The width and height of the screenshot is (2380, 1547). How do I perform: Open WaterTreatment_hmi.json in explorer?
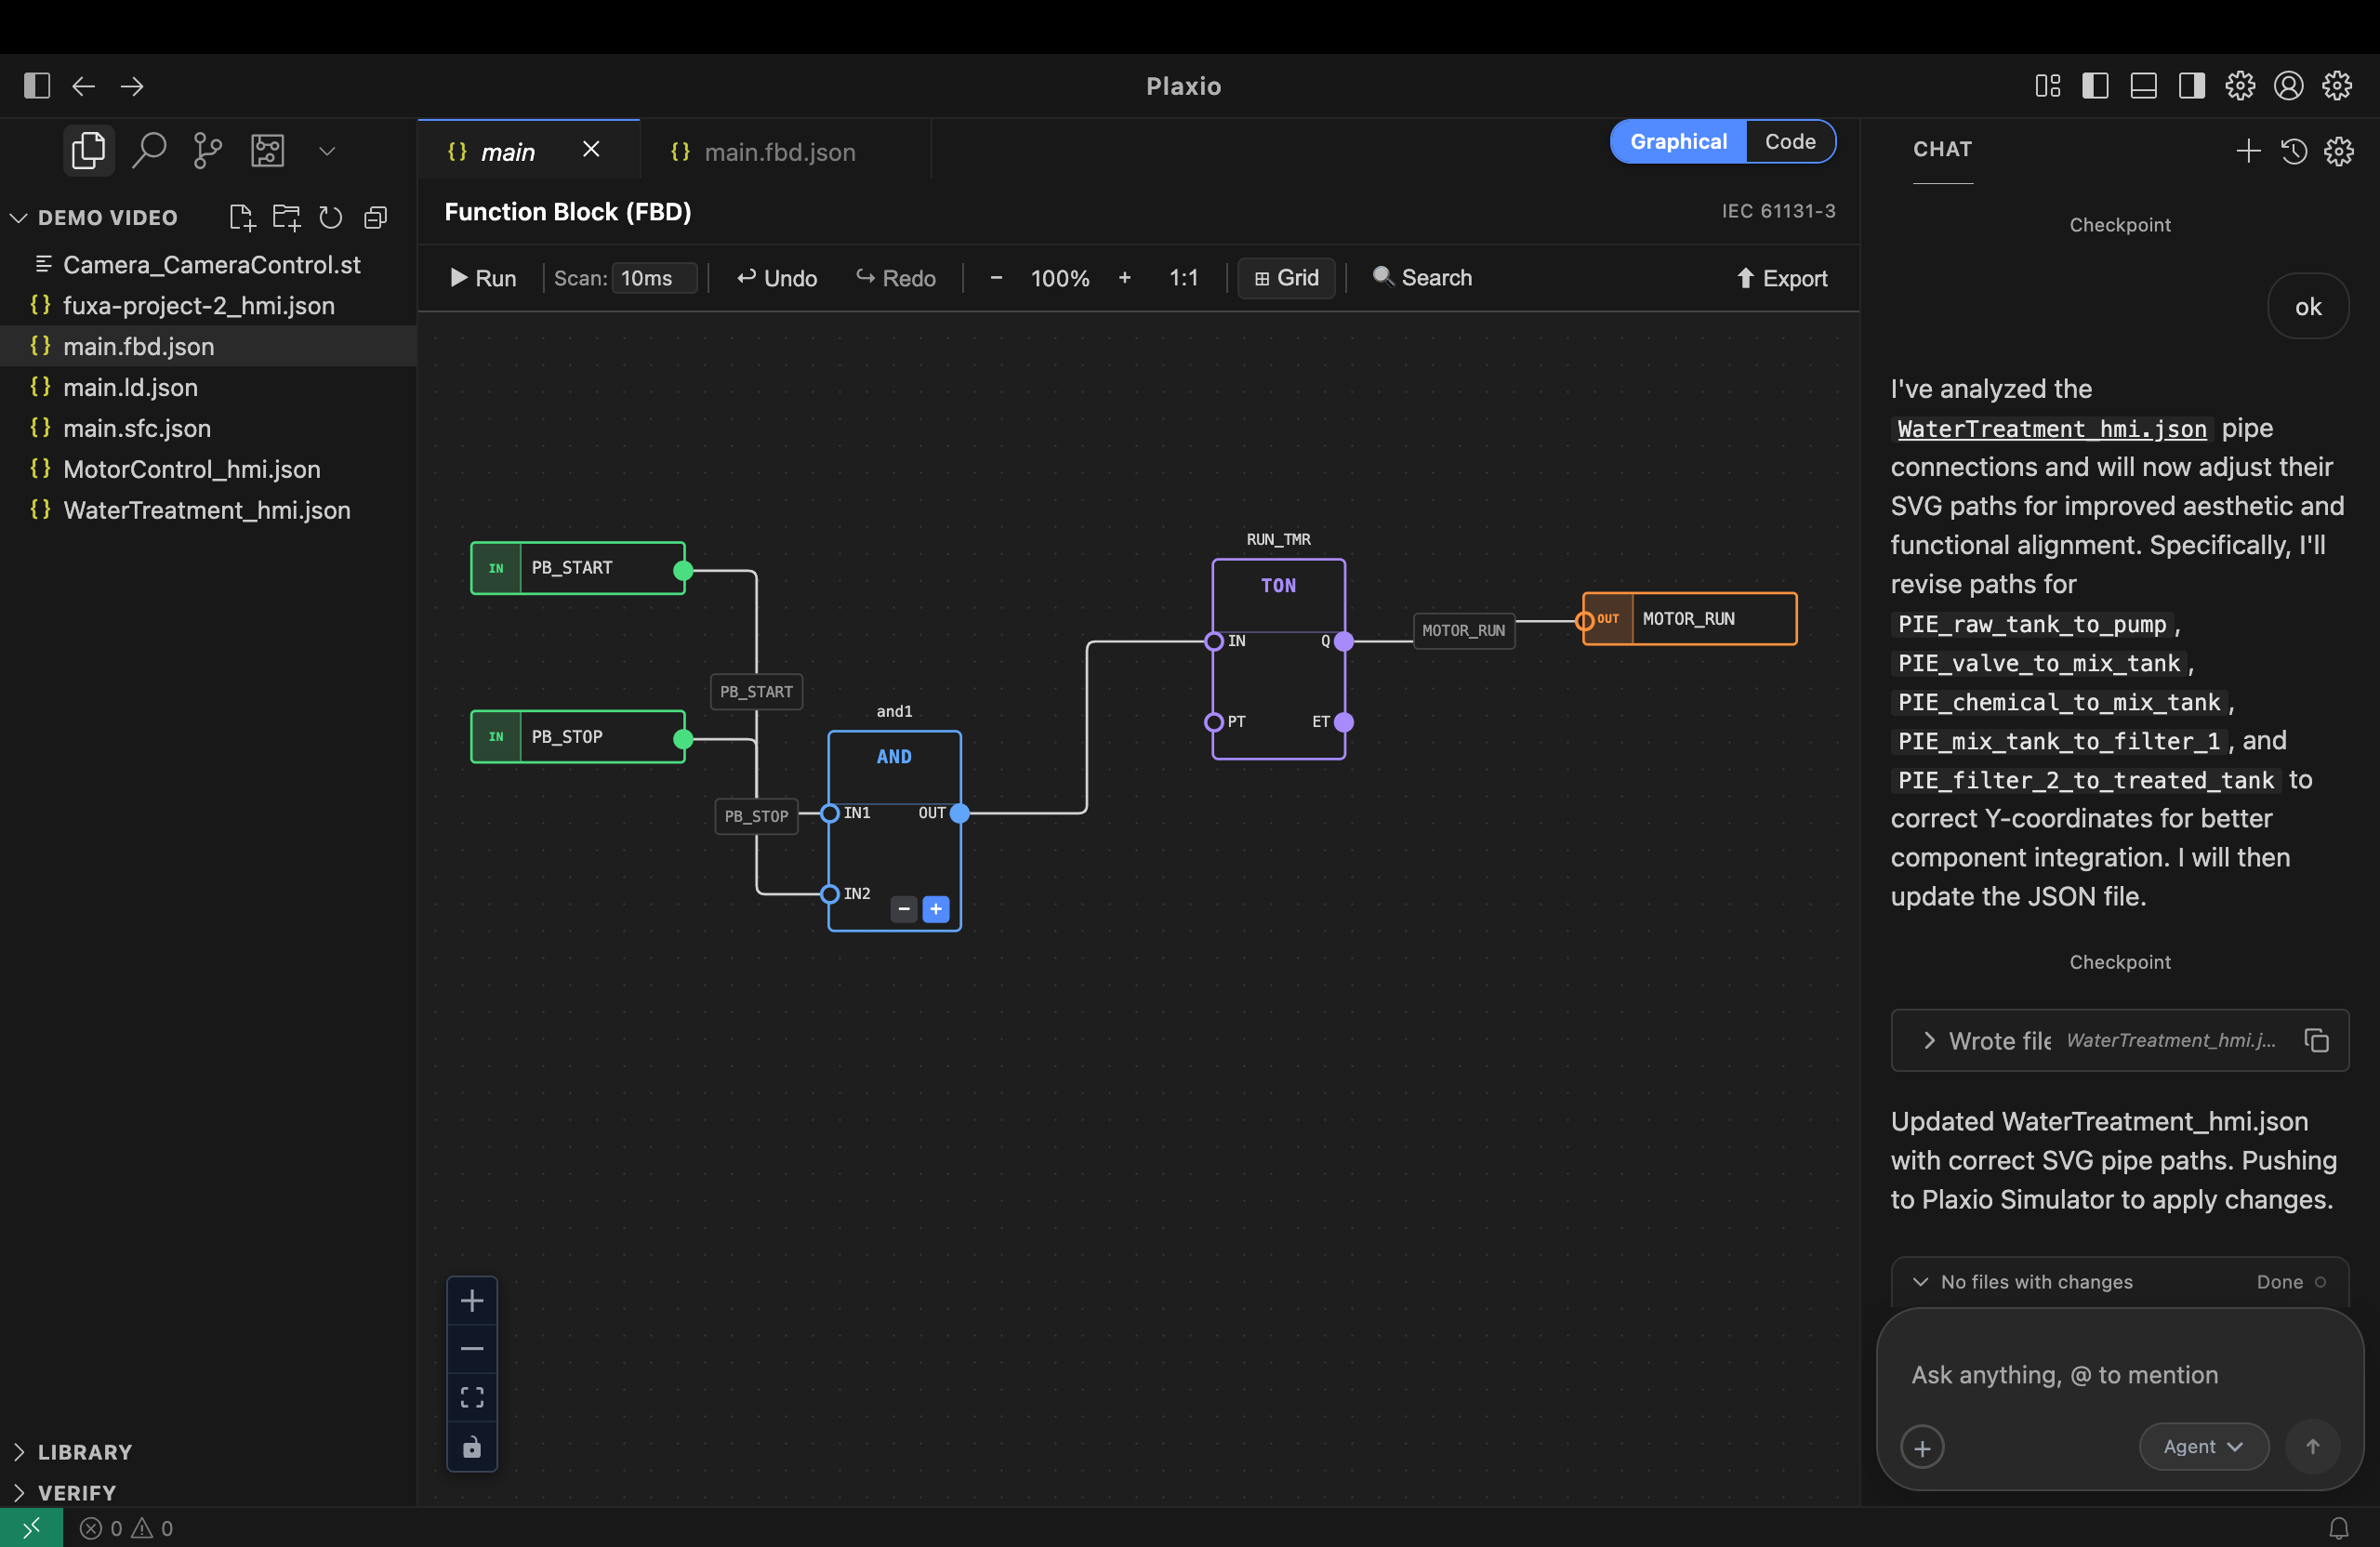pos(206,510)
